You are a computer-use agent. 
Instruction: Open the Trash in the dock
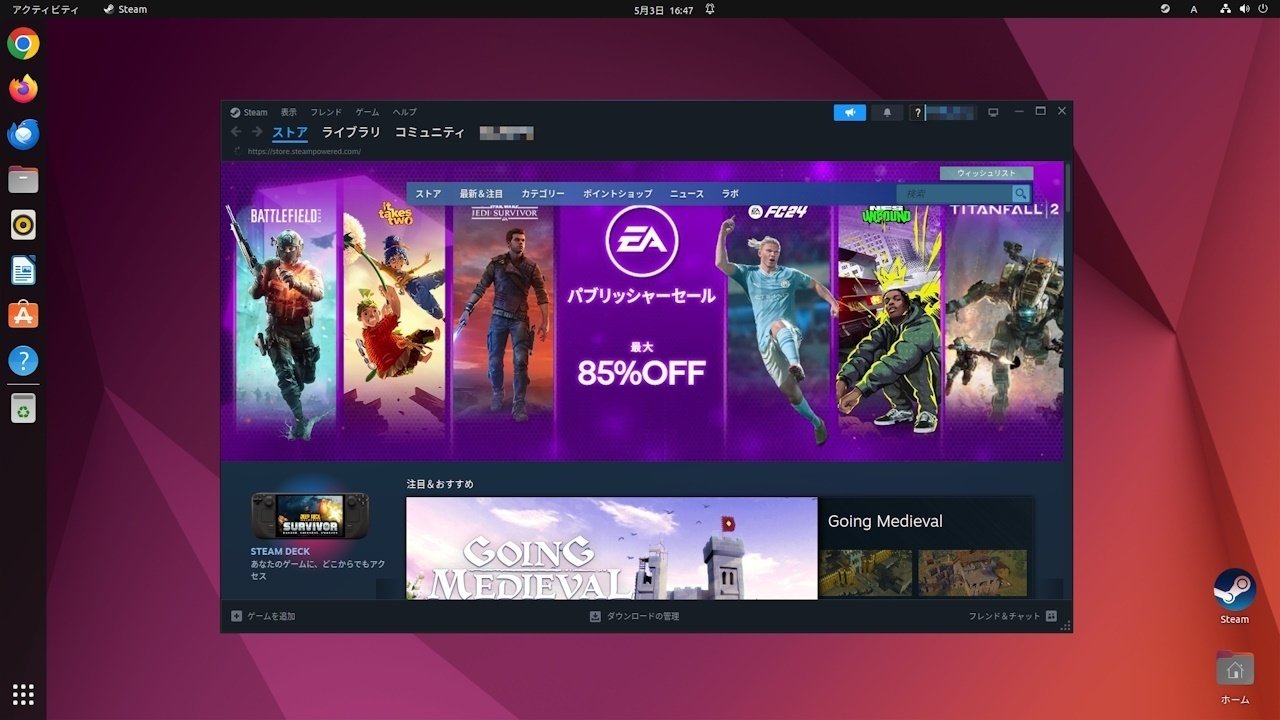(23, 408)
